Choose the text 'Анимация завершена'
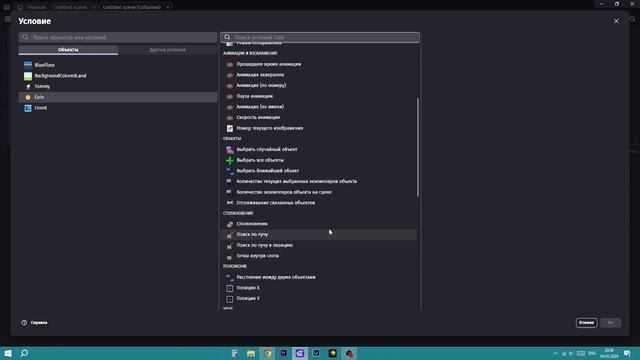Screen dimensions: 640x360 (260, 75)
